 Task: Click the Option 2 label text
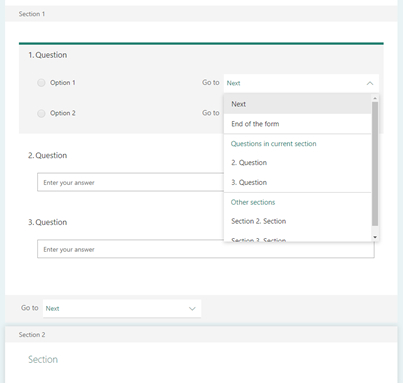tap(63, 113)
